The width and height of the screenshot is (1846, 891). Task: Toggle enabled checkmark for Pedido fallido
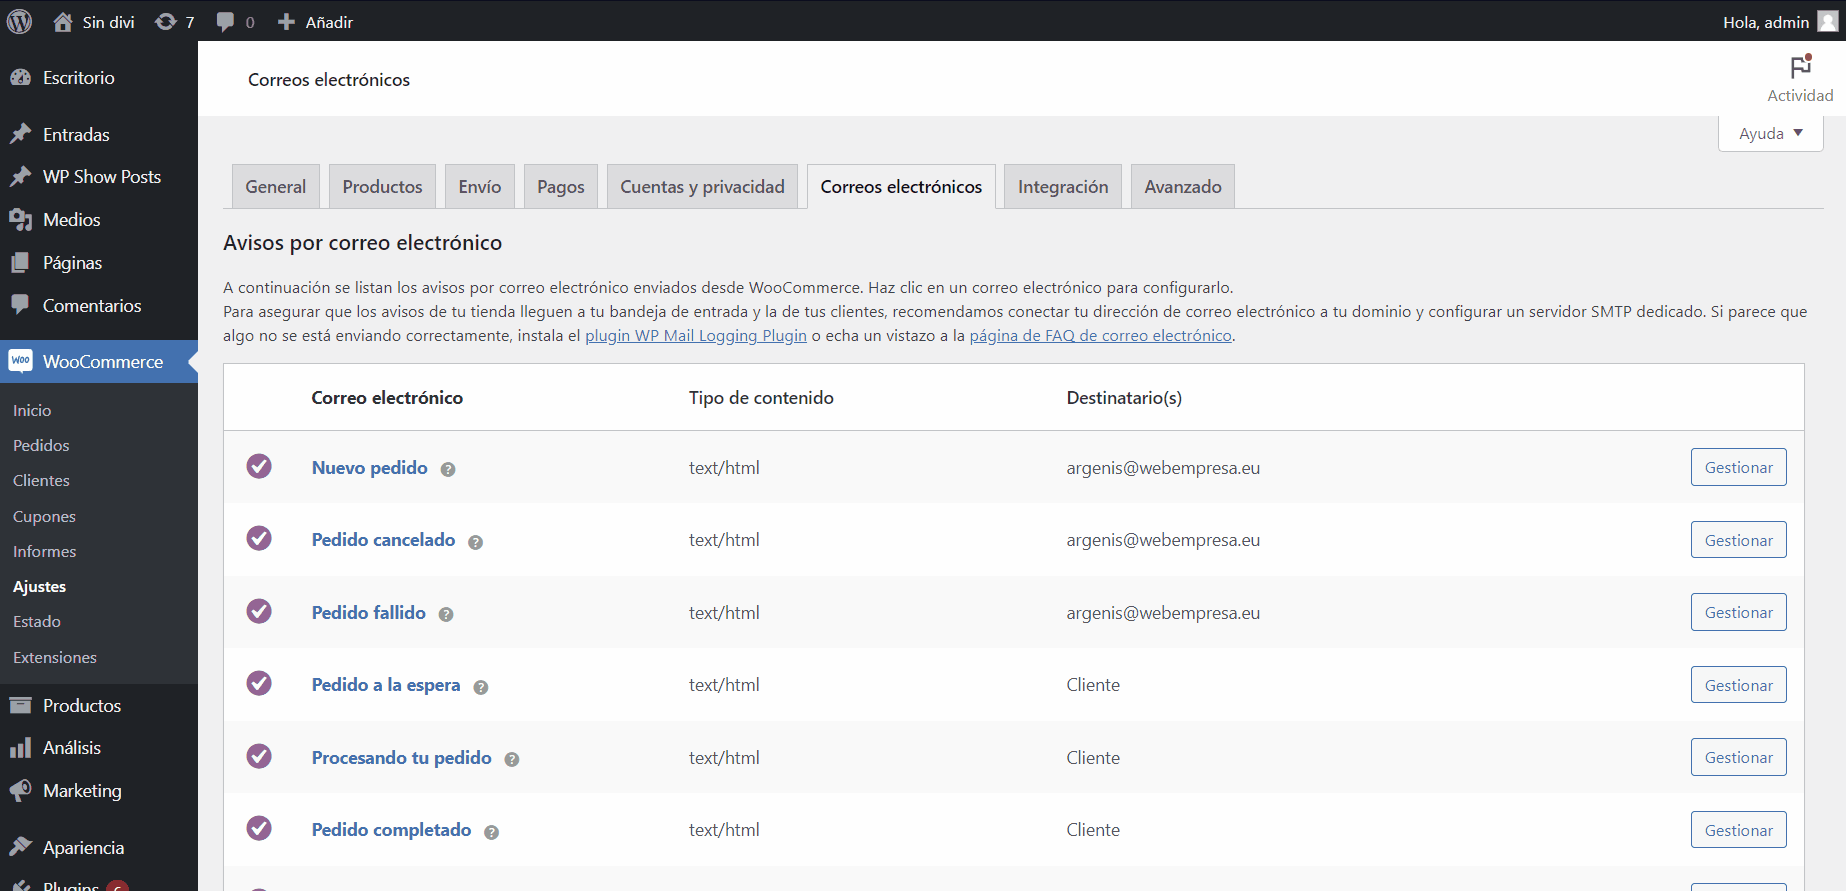259,611
